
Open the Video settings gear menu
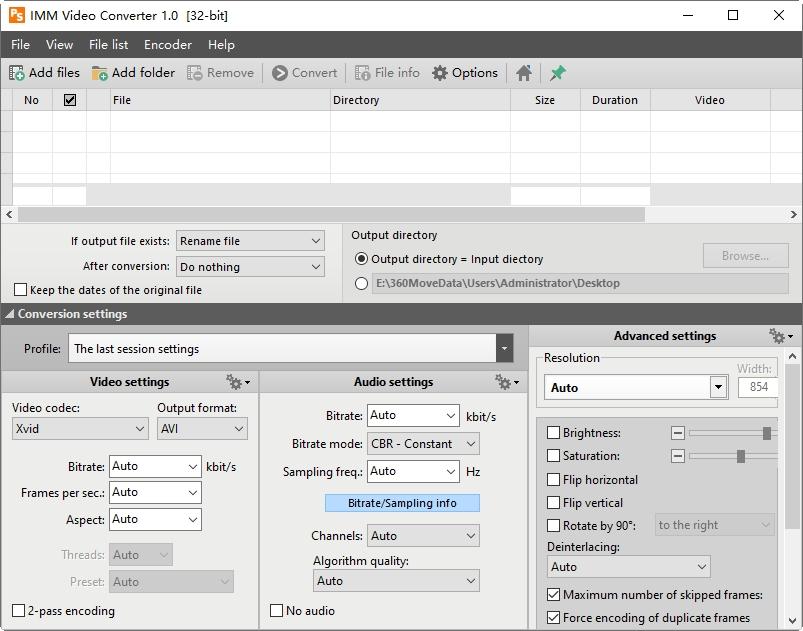238,382
